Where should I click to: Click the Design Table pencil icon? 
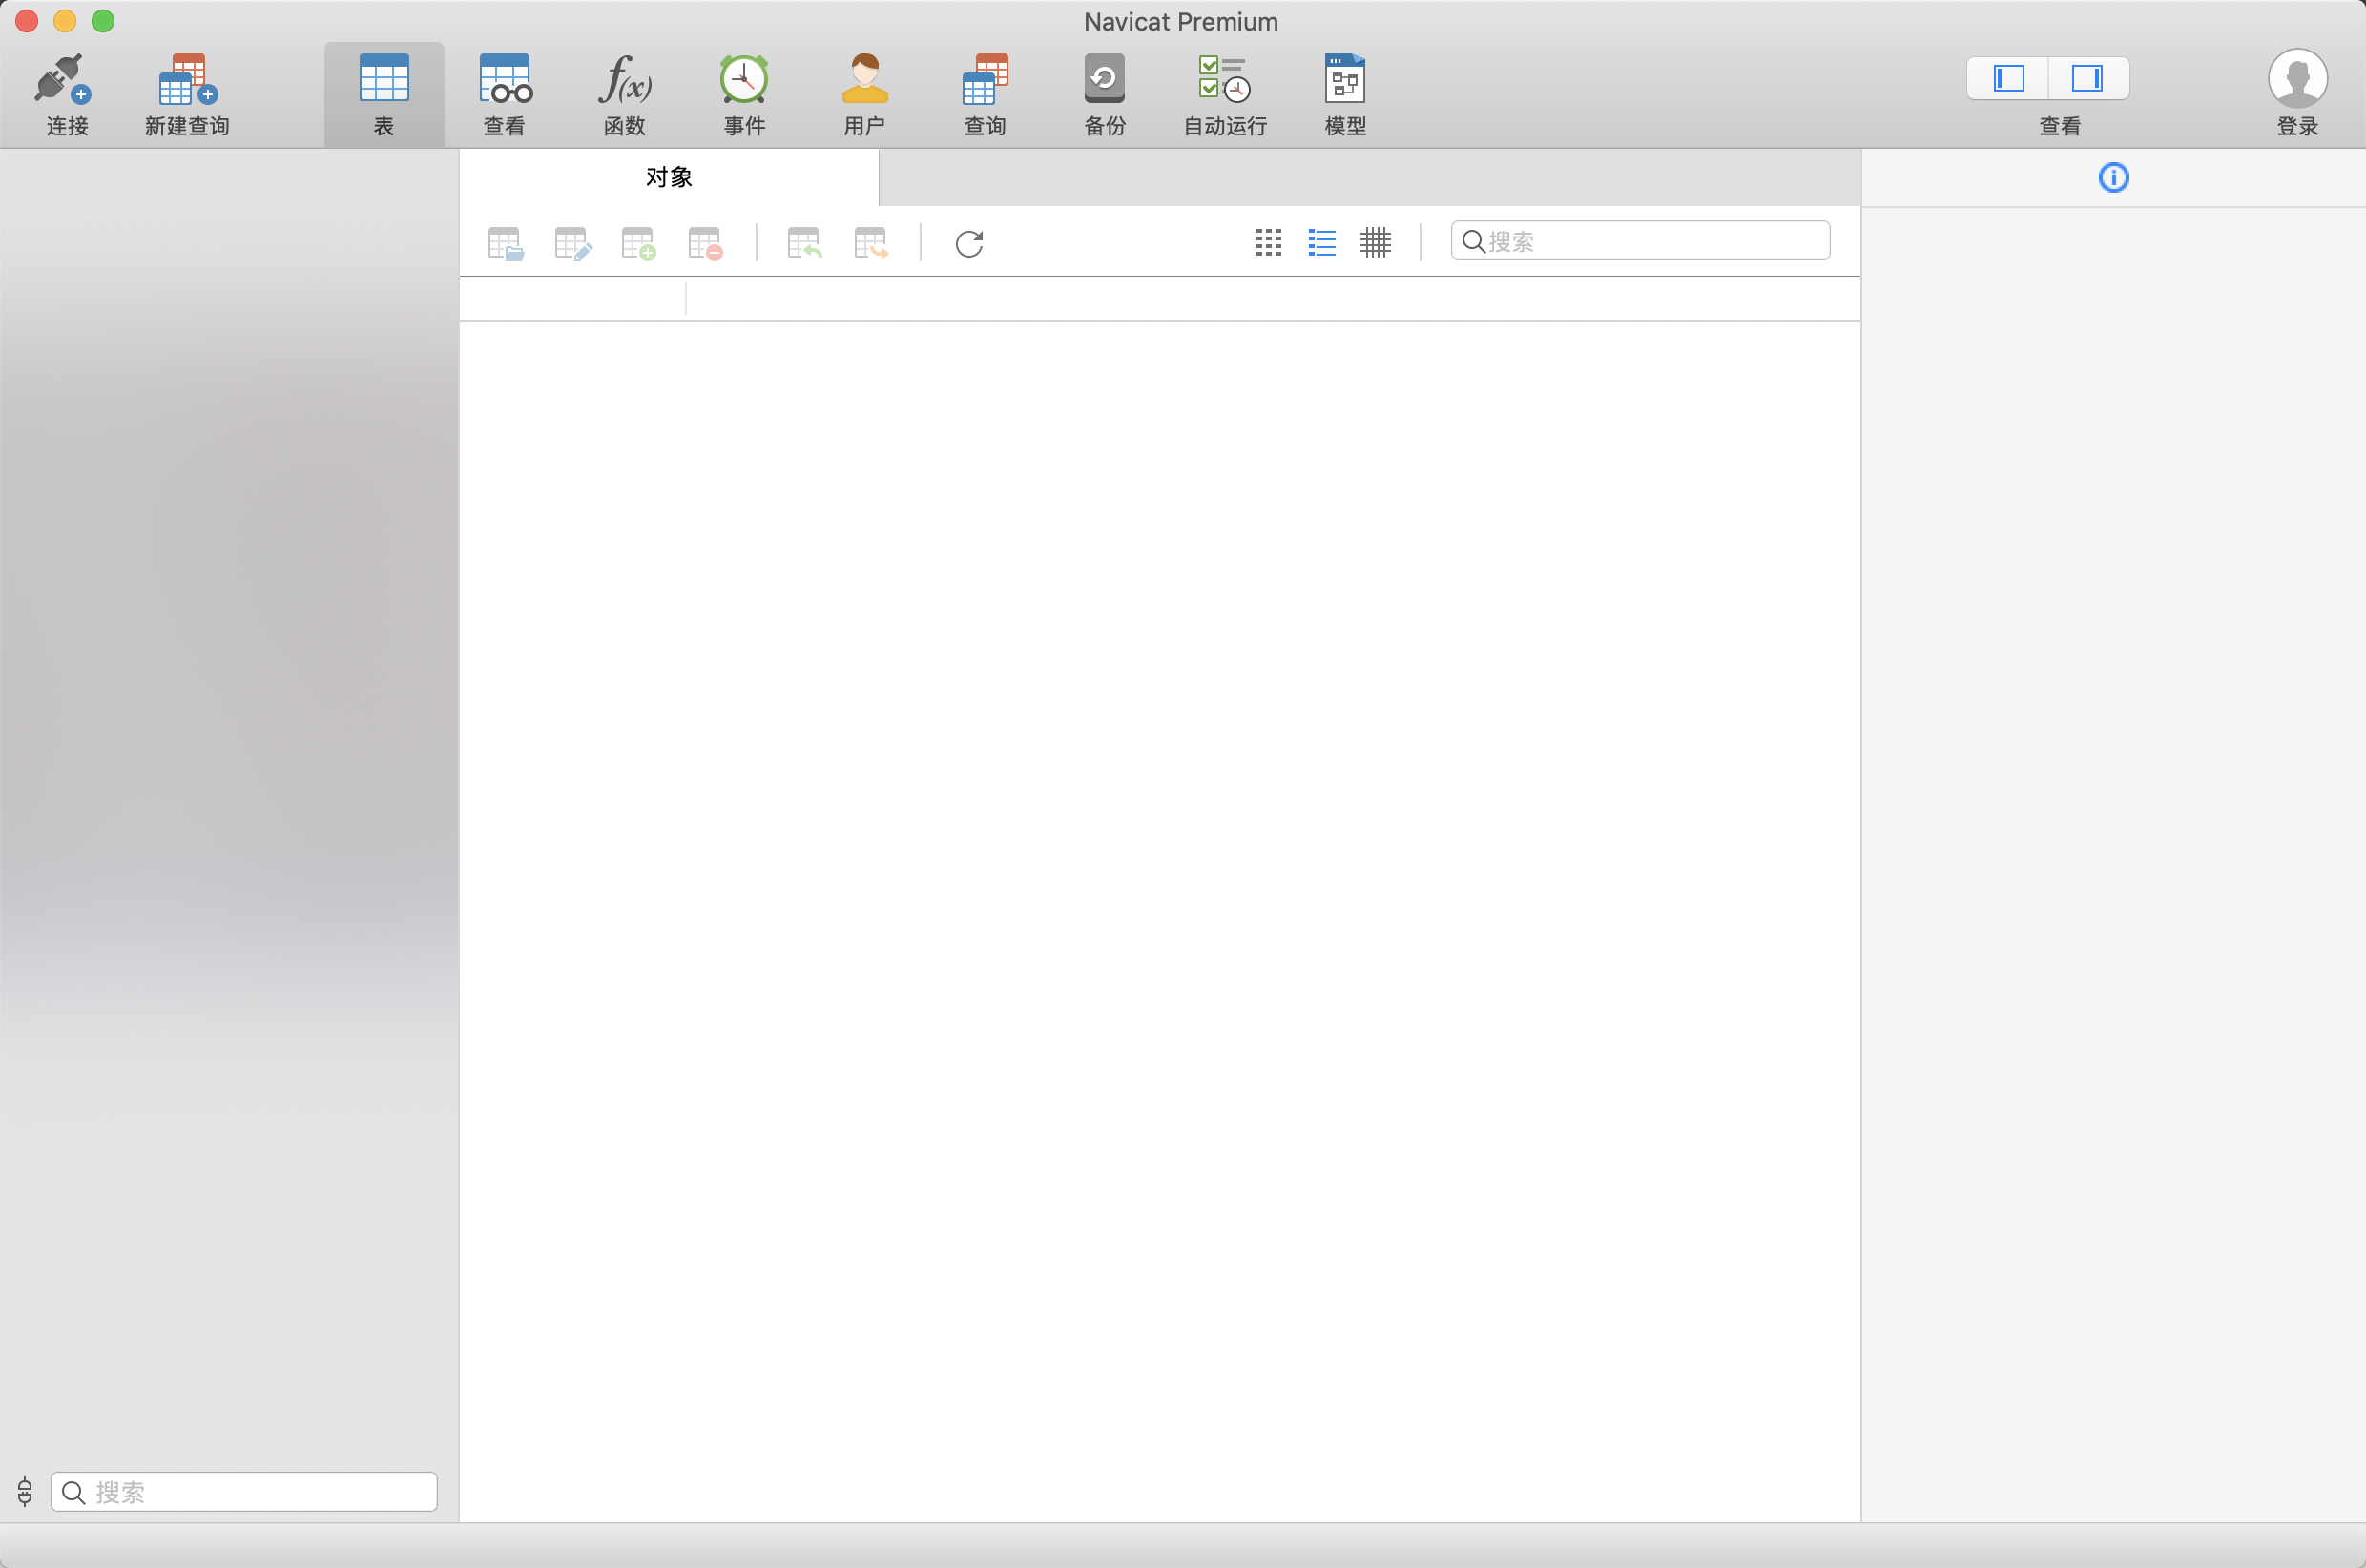[x=572, y=243]
